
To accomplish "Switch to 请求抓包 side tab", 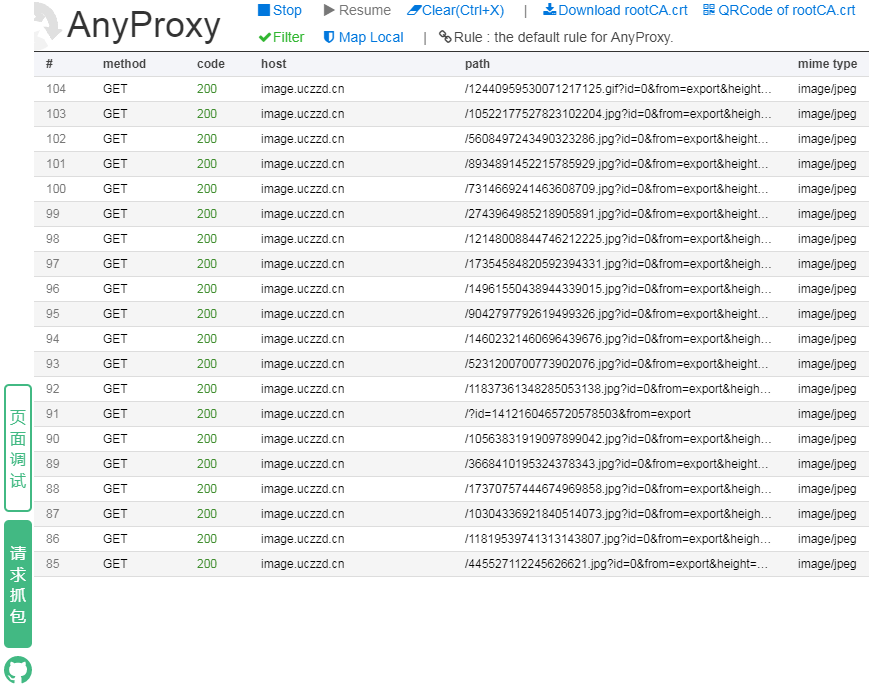I will (18, 584).
